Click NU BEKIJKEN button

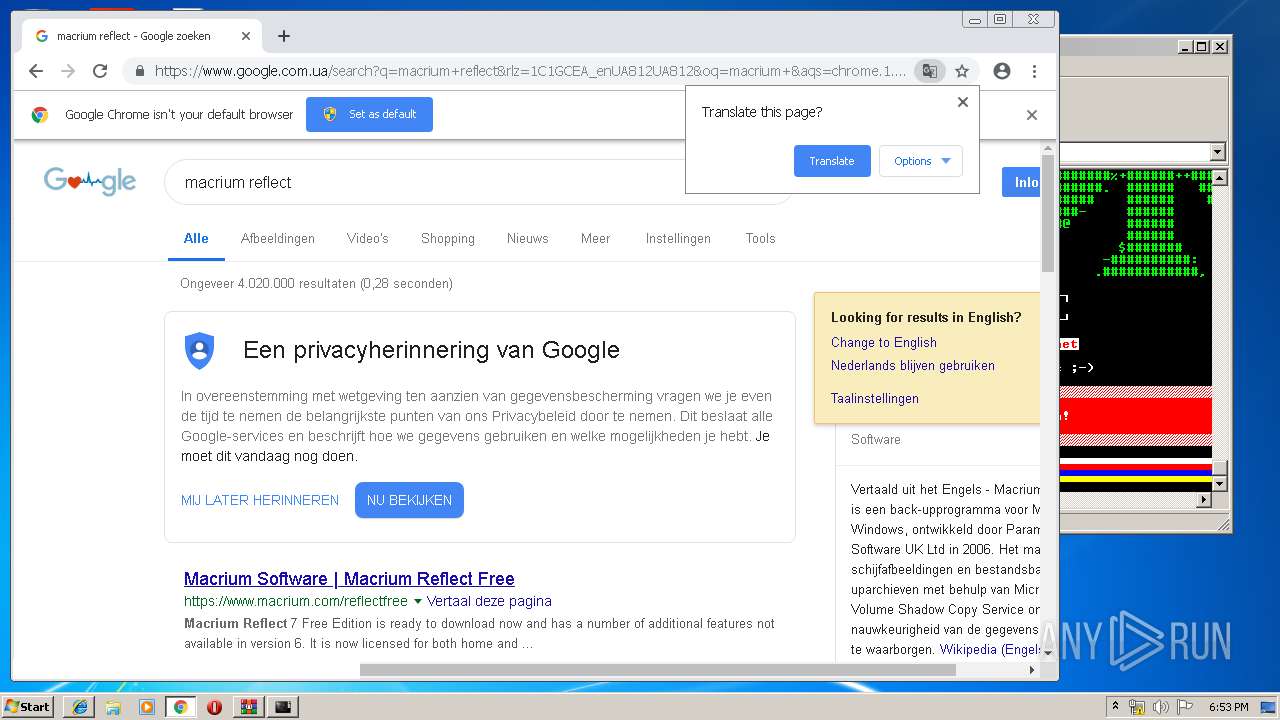pyautogui.click(x=409, y=500)
